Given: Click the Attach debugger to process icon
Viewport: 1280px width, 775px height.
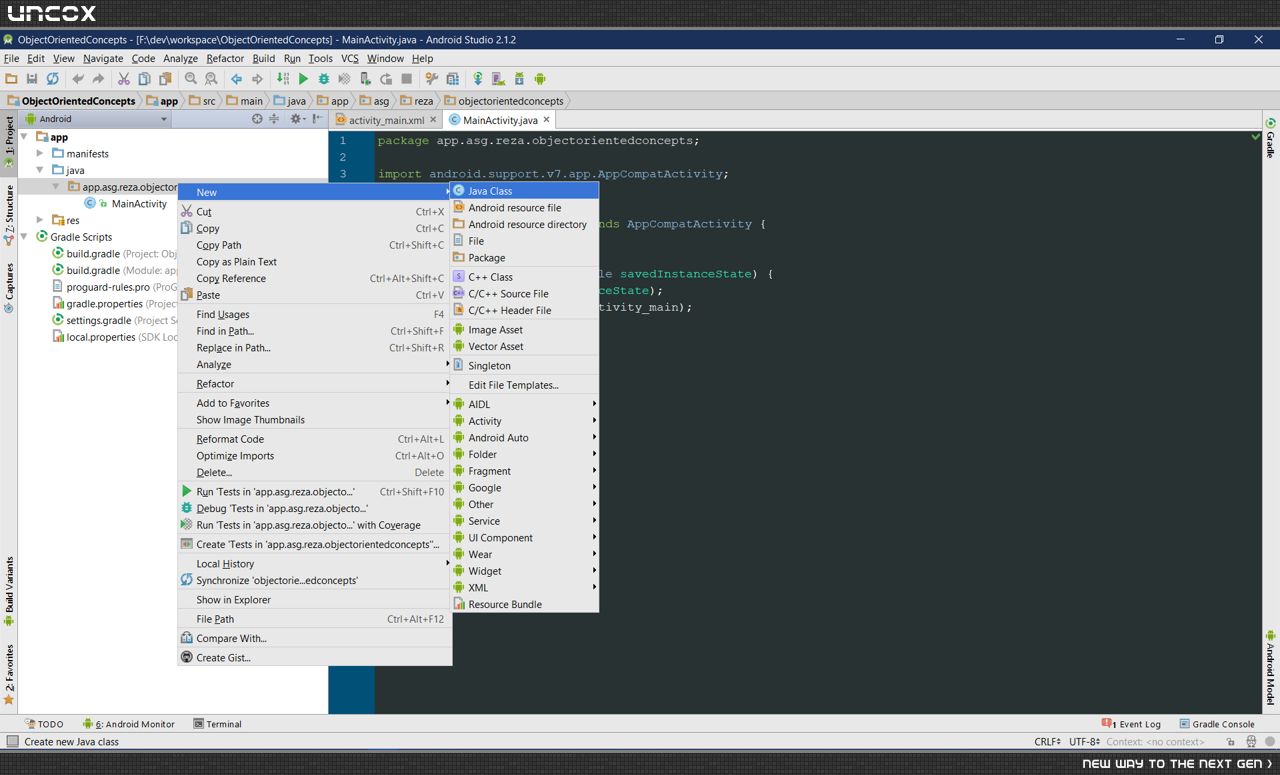Looking at the screenshot, I should (x=365, y=79).
